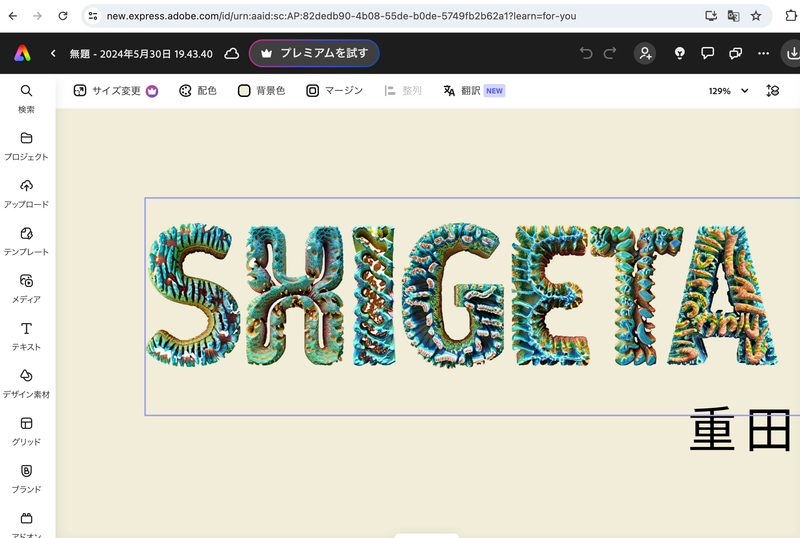The image size is (800, 538).
Task: Click the browser translate page icon
Action: [734, 16]
